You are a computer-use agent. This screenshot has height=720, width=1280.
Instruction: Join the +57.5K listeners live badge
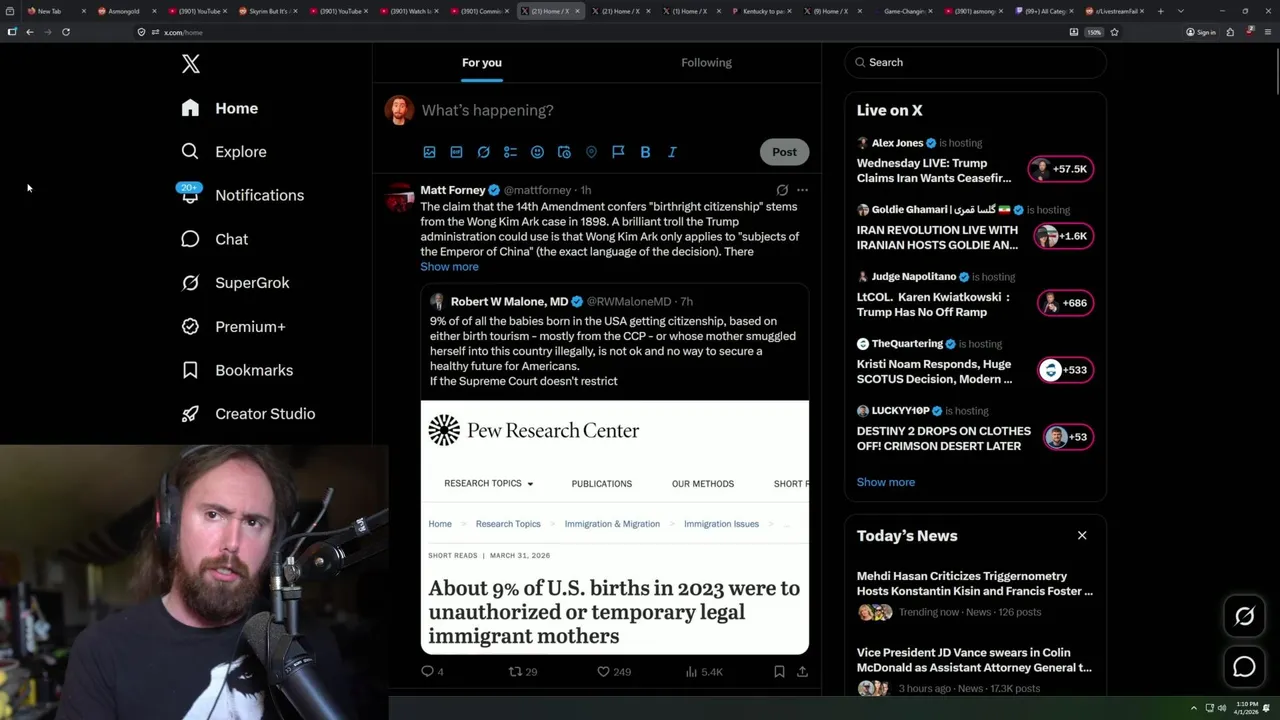click(x=1061, y=169)
